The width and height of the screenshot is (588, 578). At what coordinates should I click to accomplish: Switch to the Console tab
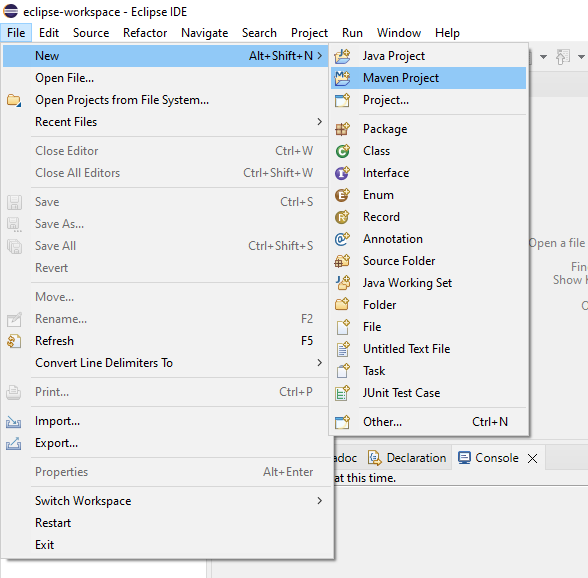497,458
